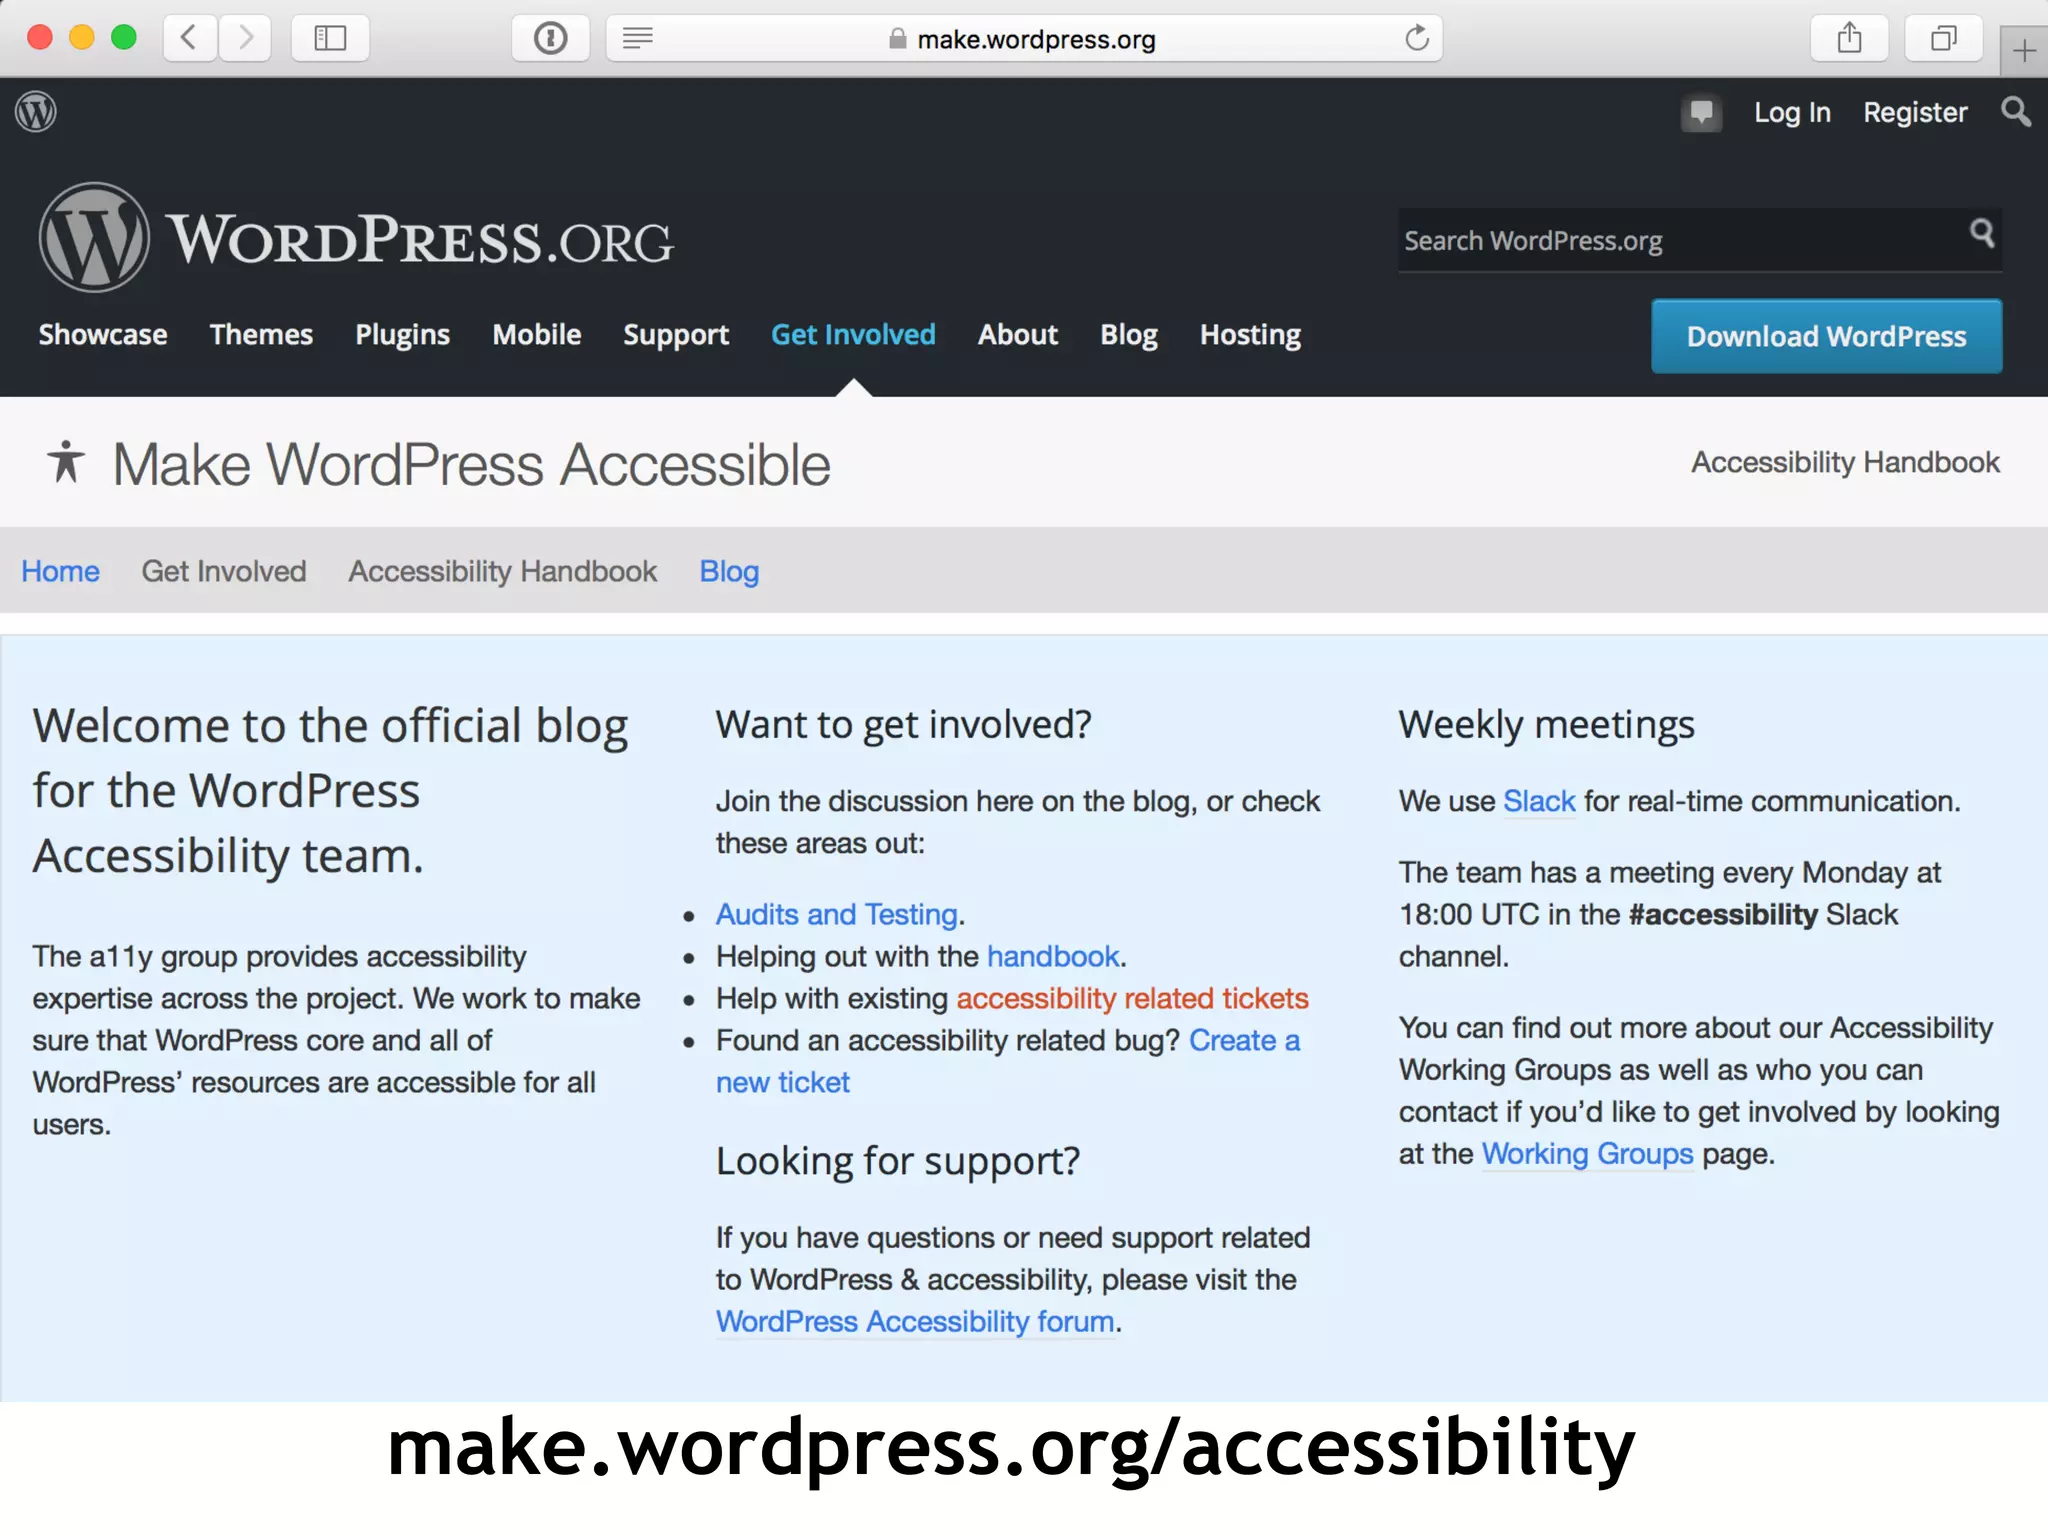Image resolution: width=2048 pixels, height=1536 pixels.
Task: Go to Home in the sub-navigation
Action: tap(60, 571)
